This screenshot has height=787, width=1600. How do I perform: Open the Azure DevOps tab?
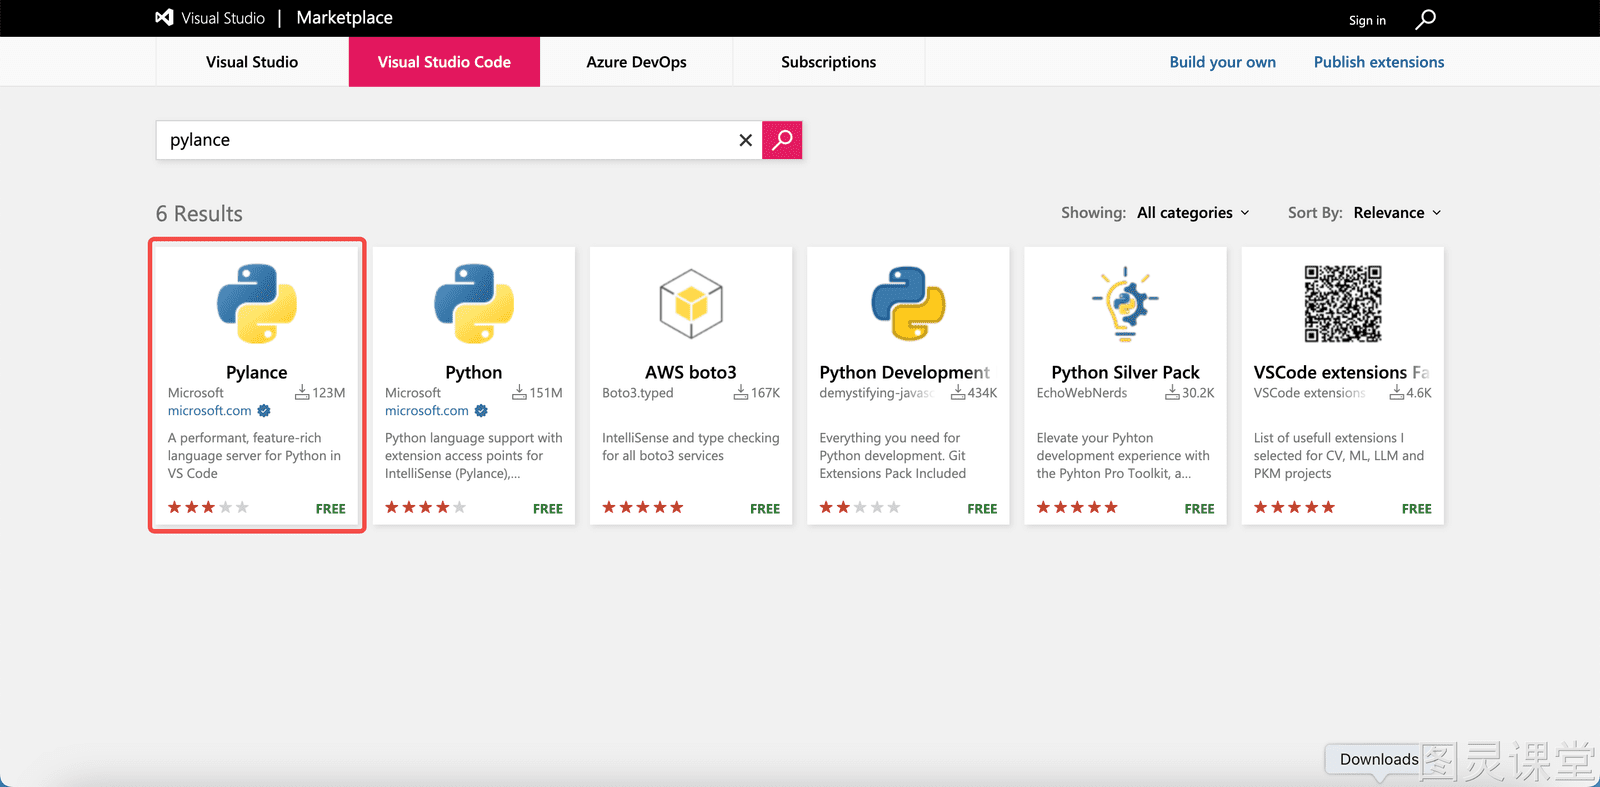coord(637,62)
